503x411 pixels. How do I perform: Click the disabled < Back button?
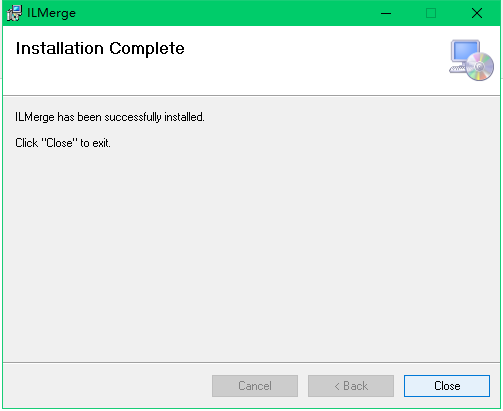[x=351, y=386]
